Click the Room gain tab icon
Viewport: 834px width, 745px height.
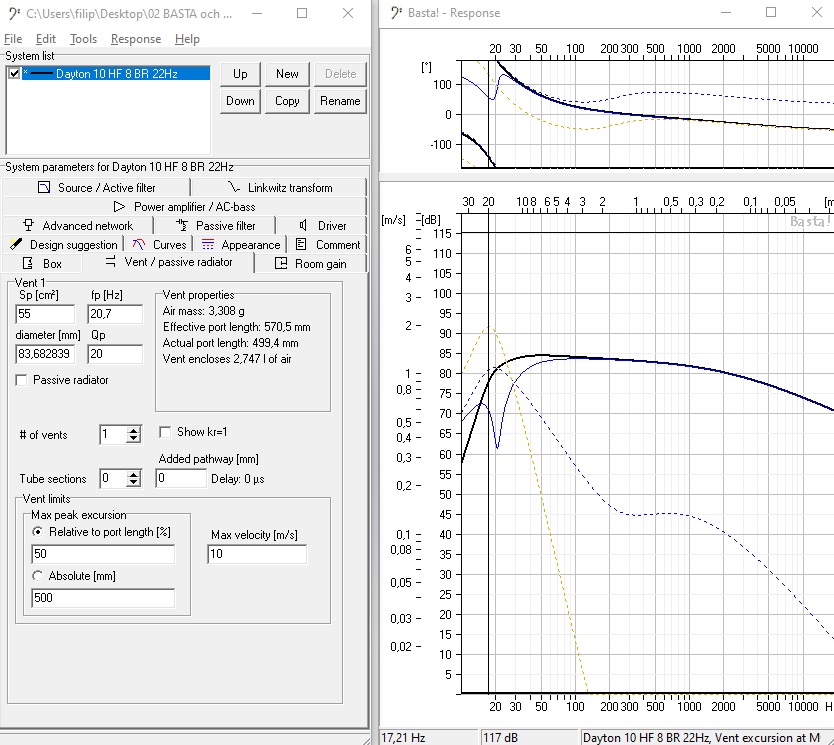coord(281,263)
